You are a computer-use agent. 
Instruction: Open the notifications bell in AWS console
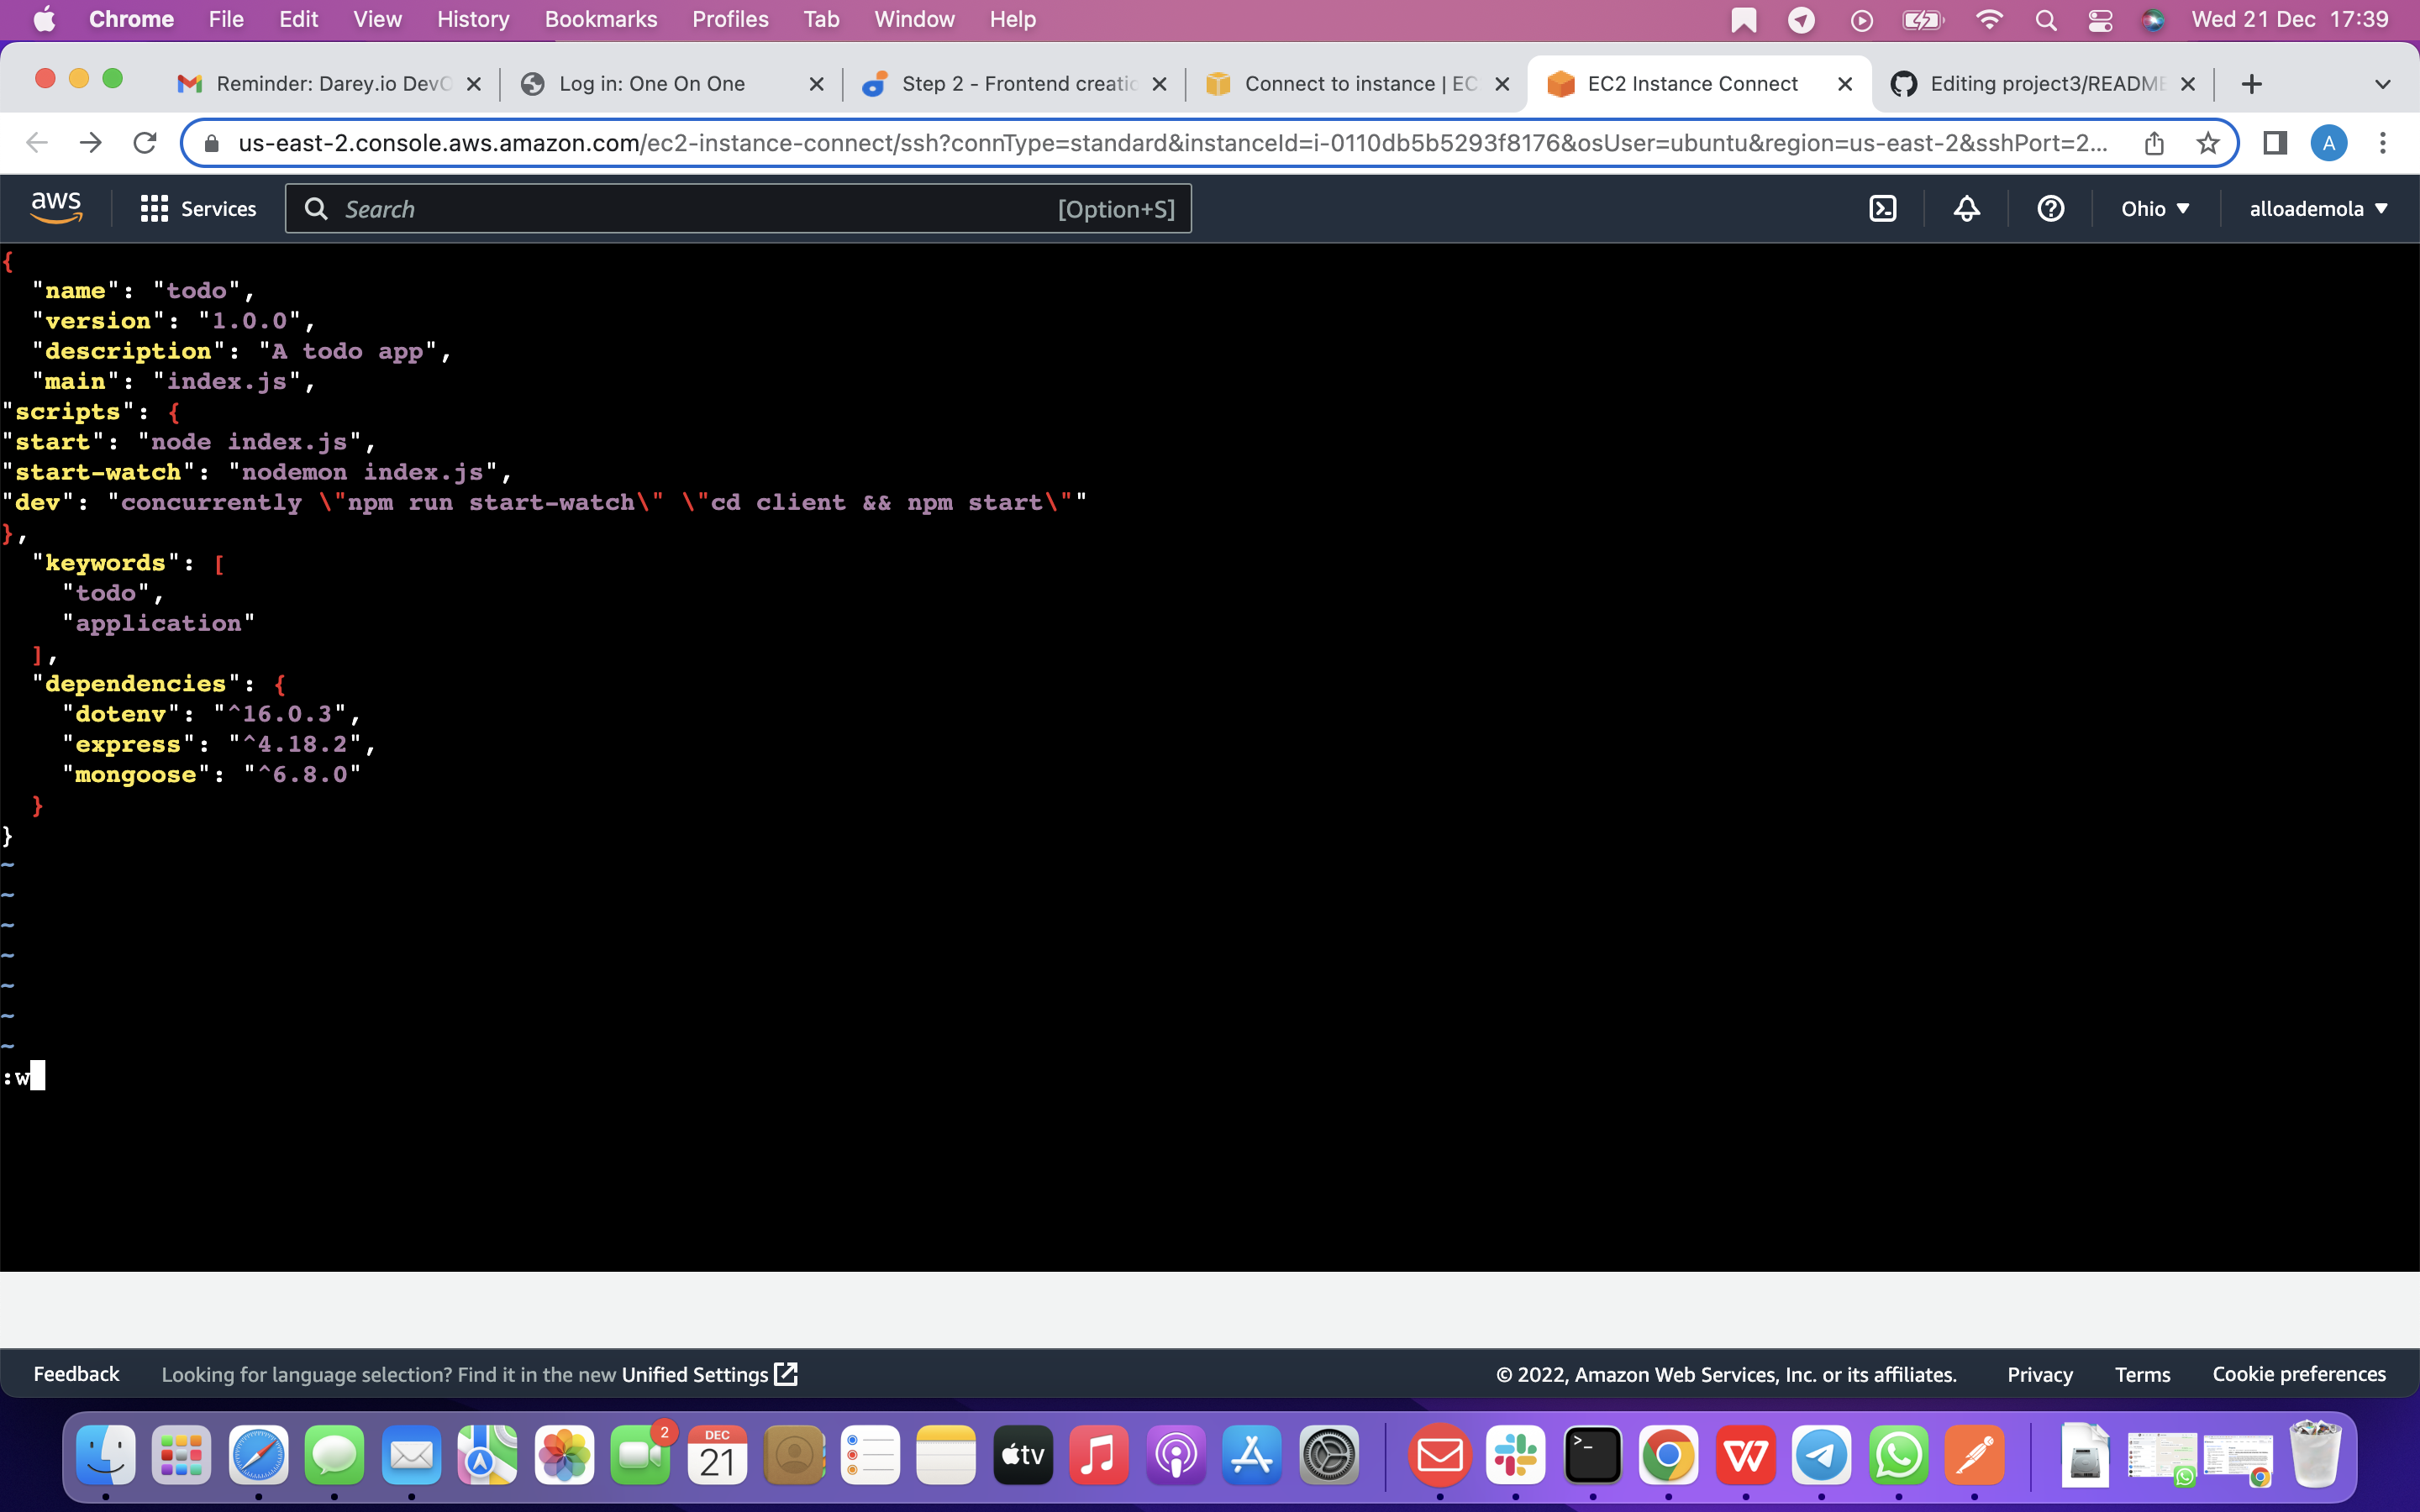pos(1965,208)
